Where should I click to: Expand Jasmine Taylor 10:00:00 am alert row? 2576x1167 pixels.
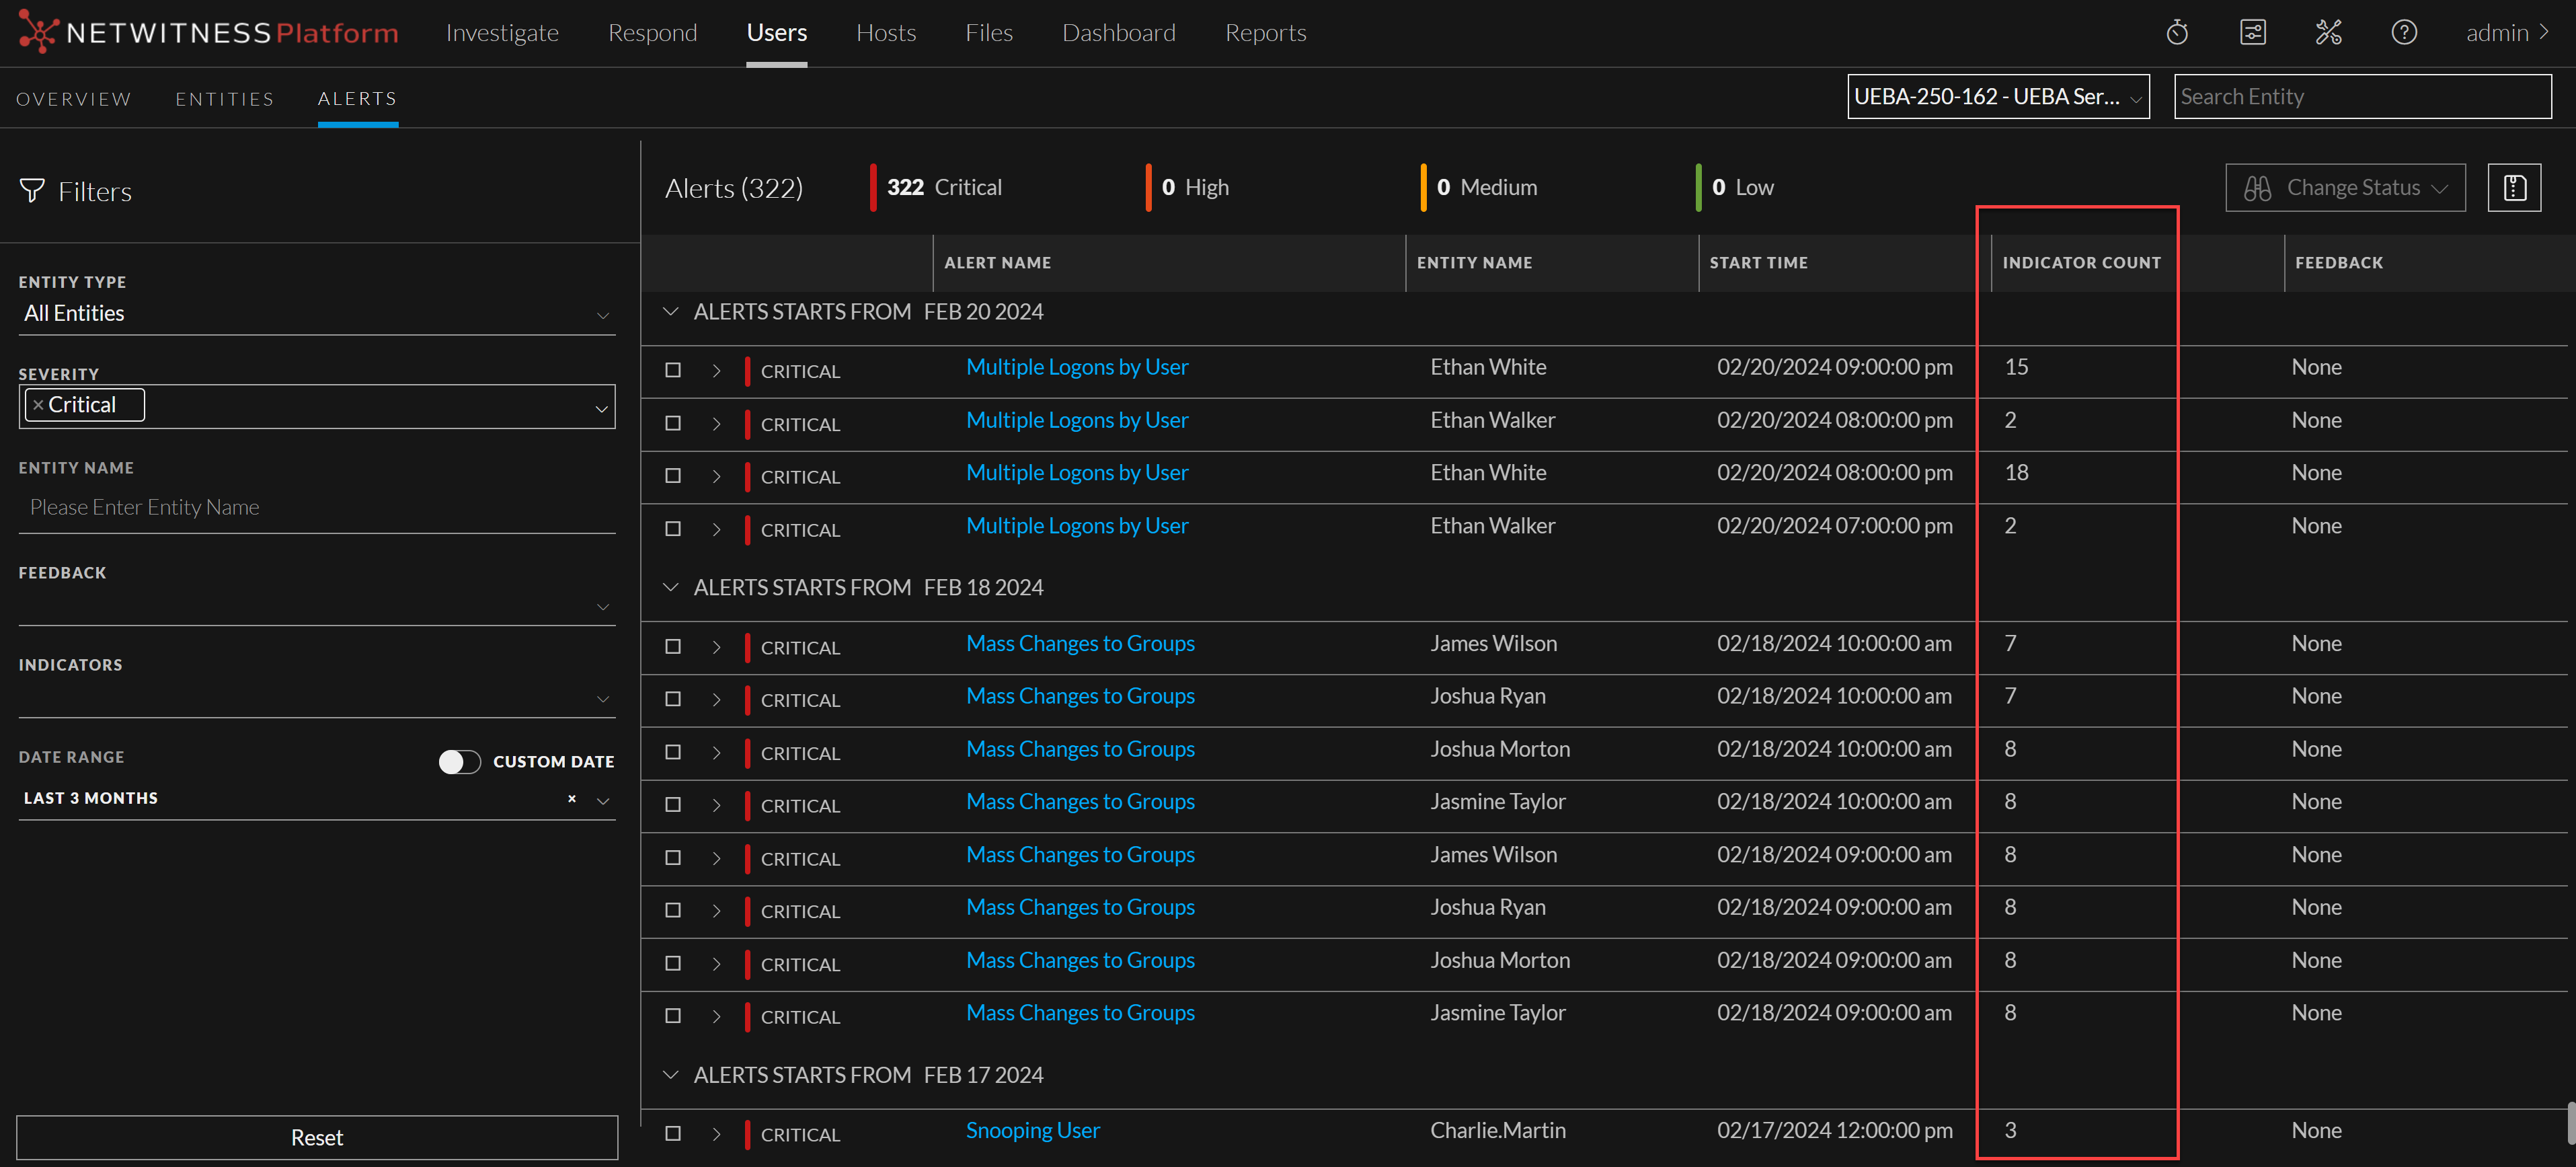point(716,805)
